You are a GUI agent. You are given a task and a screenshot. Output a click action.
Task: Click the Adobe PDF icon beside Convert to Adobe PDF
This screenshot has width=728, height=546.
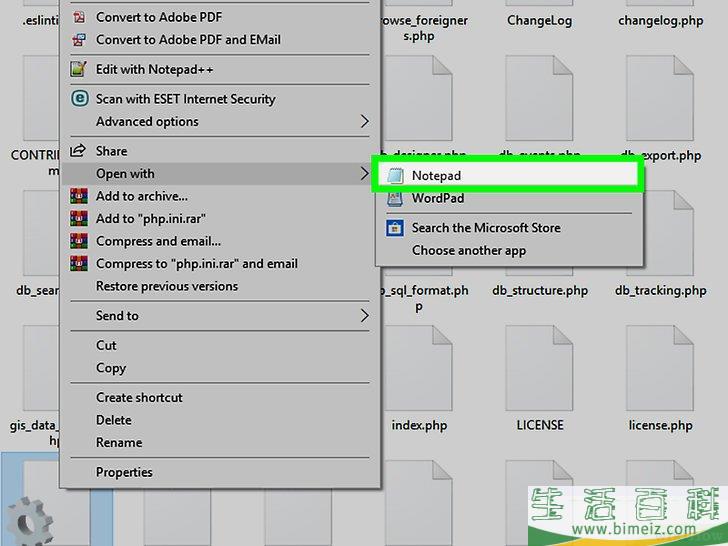(79, 17)
